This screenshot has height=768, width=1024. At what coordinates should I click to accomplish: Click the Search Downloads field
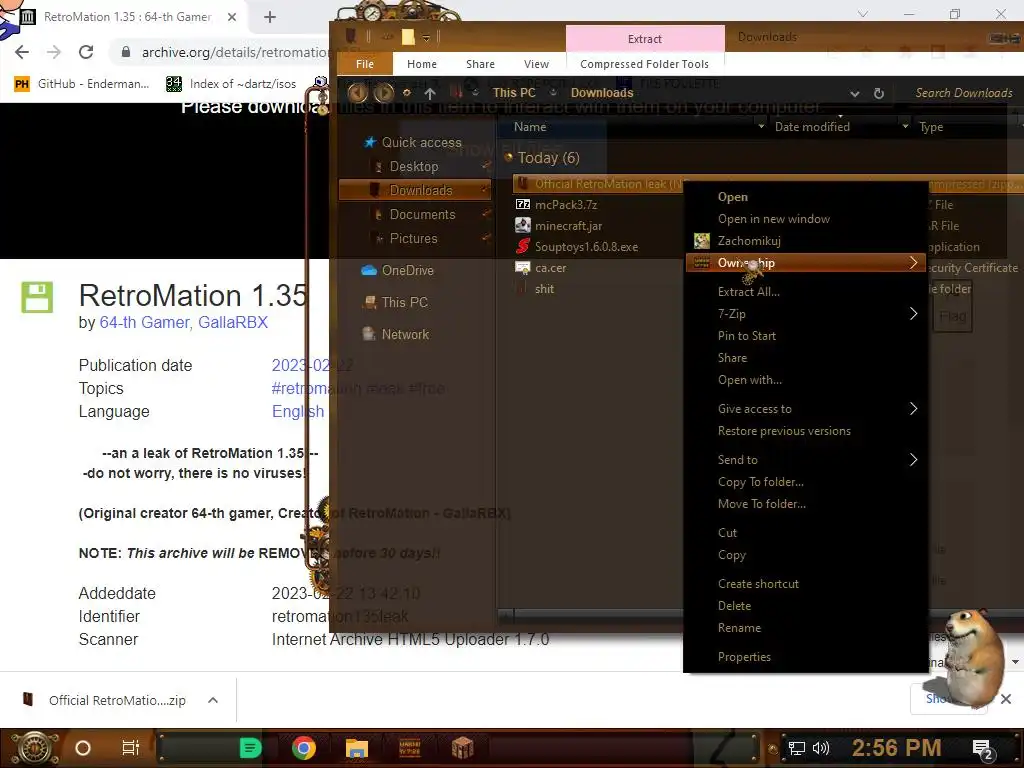point(963,93)
